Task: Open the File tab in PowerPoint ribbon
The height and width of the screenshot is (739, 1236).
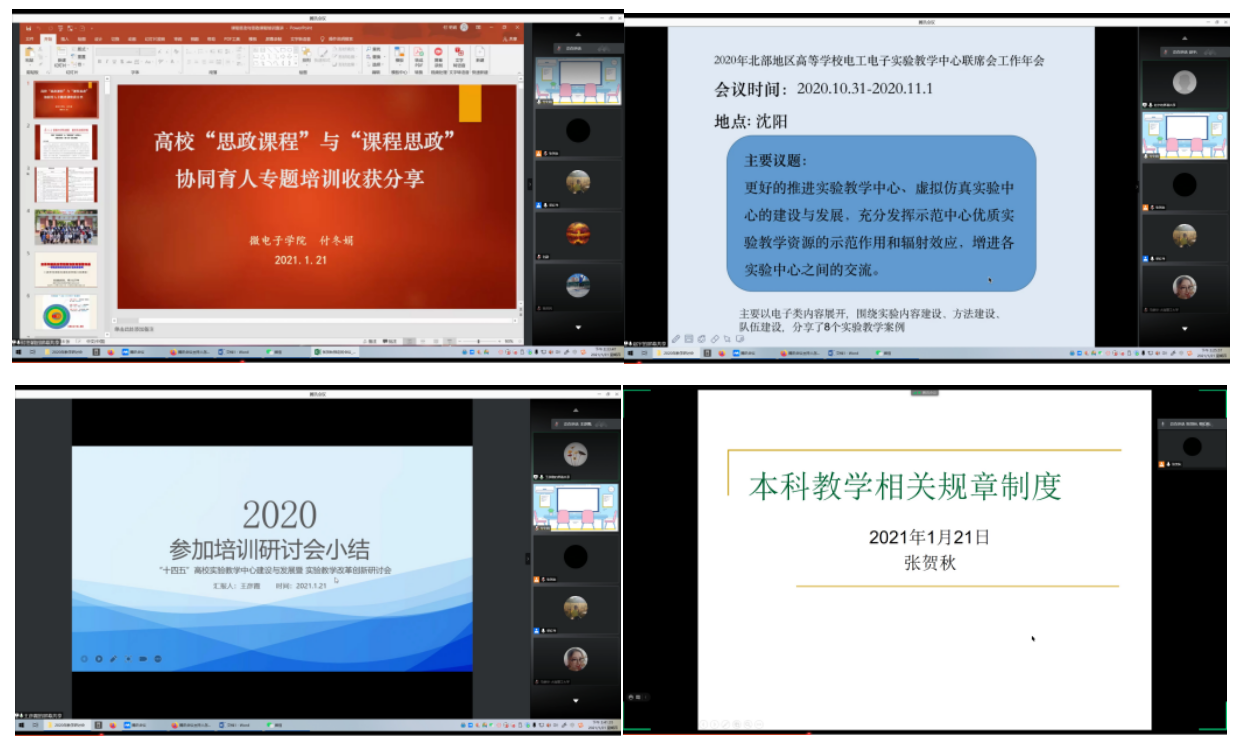Action: coord(29,39)
